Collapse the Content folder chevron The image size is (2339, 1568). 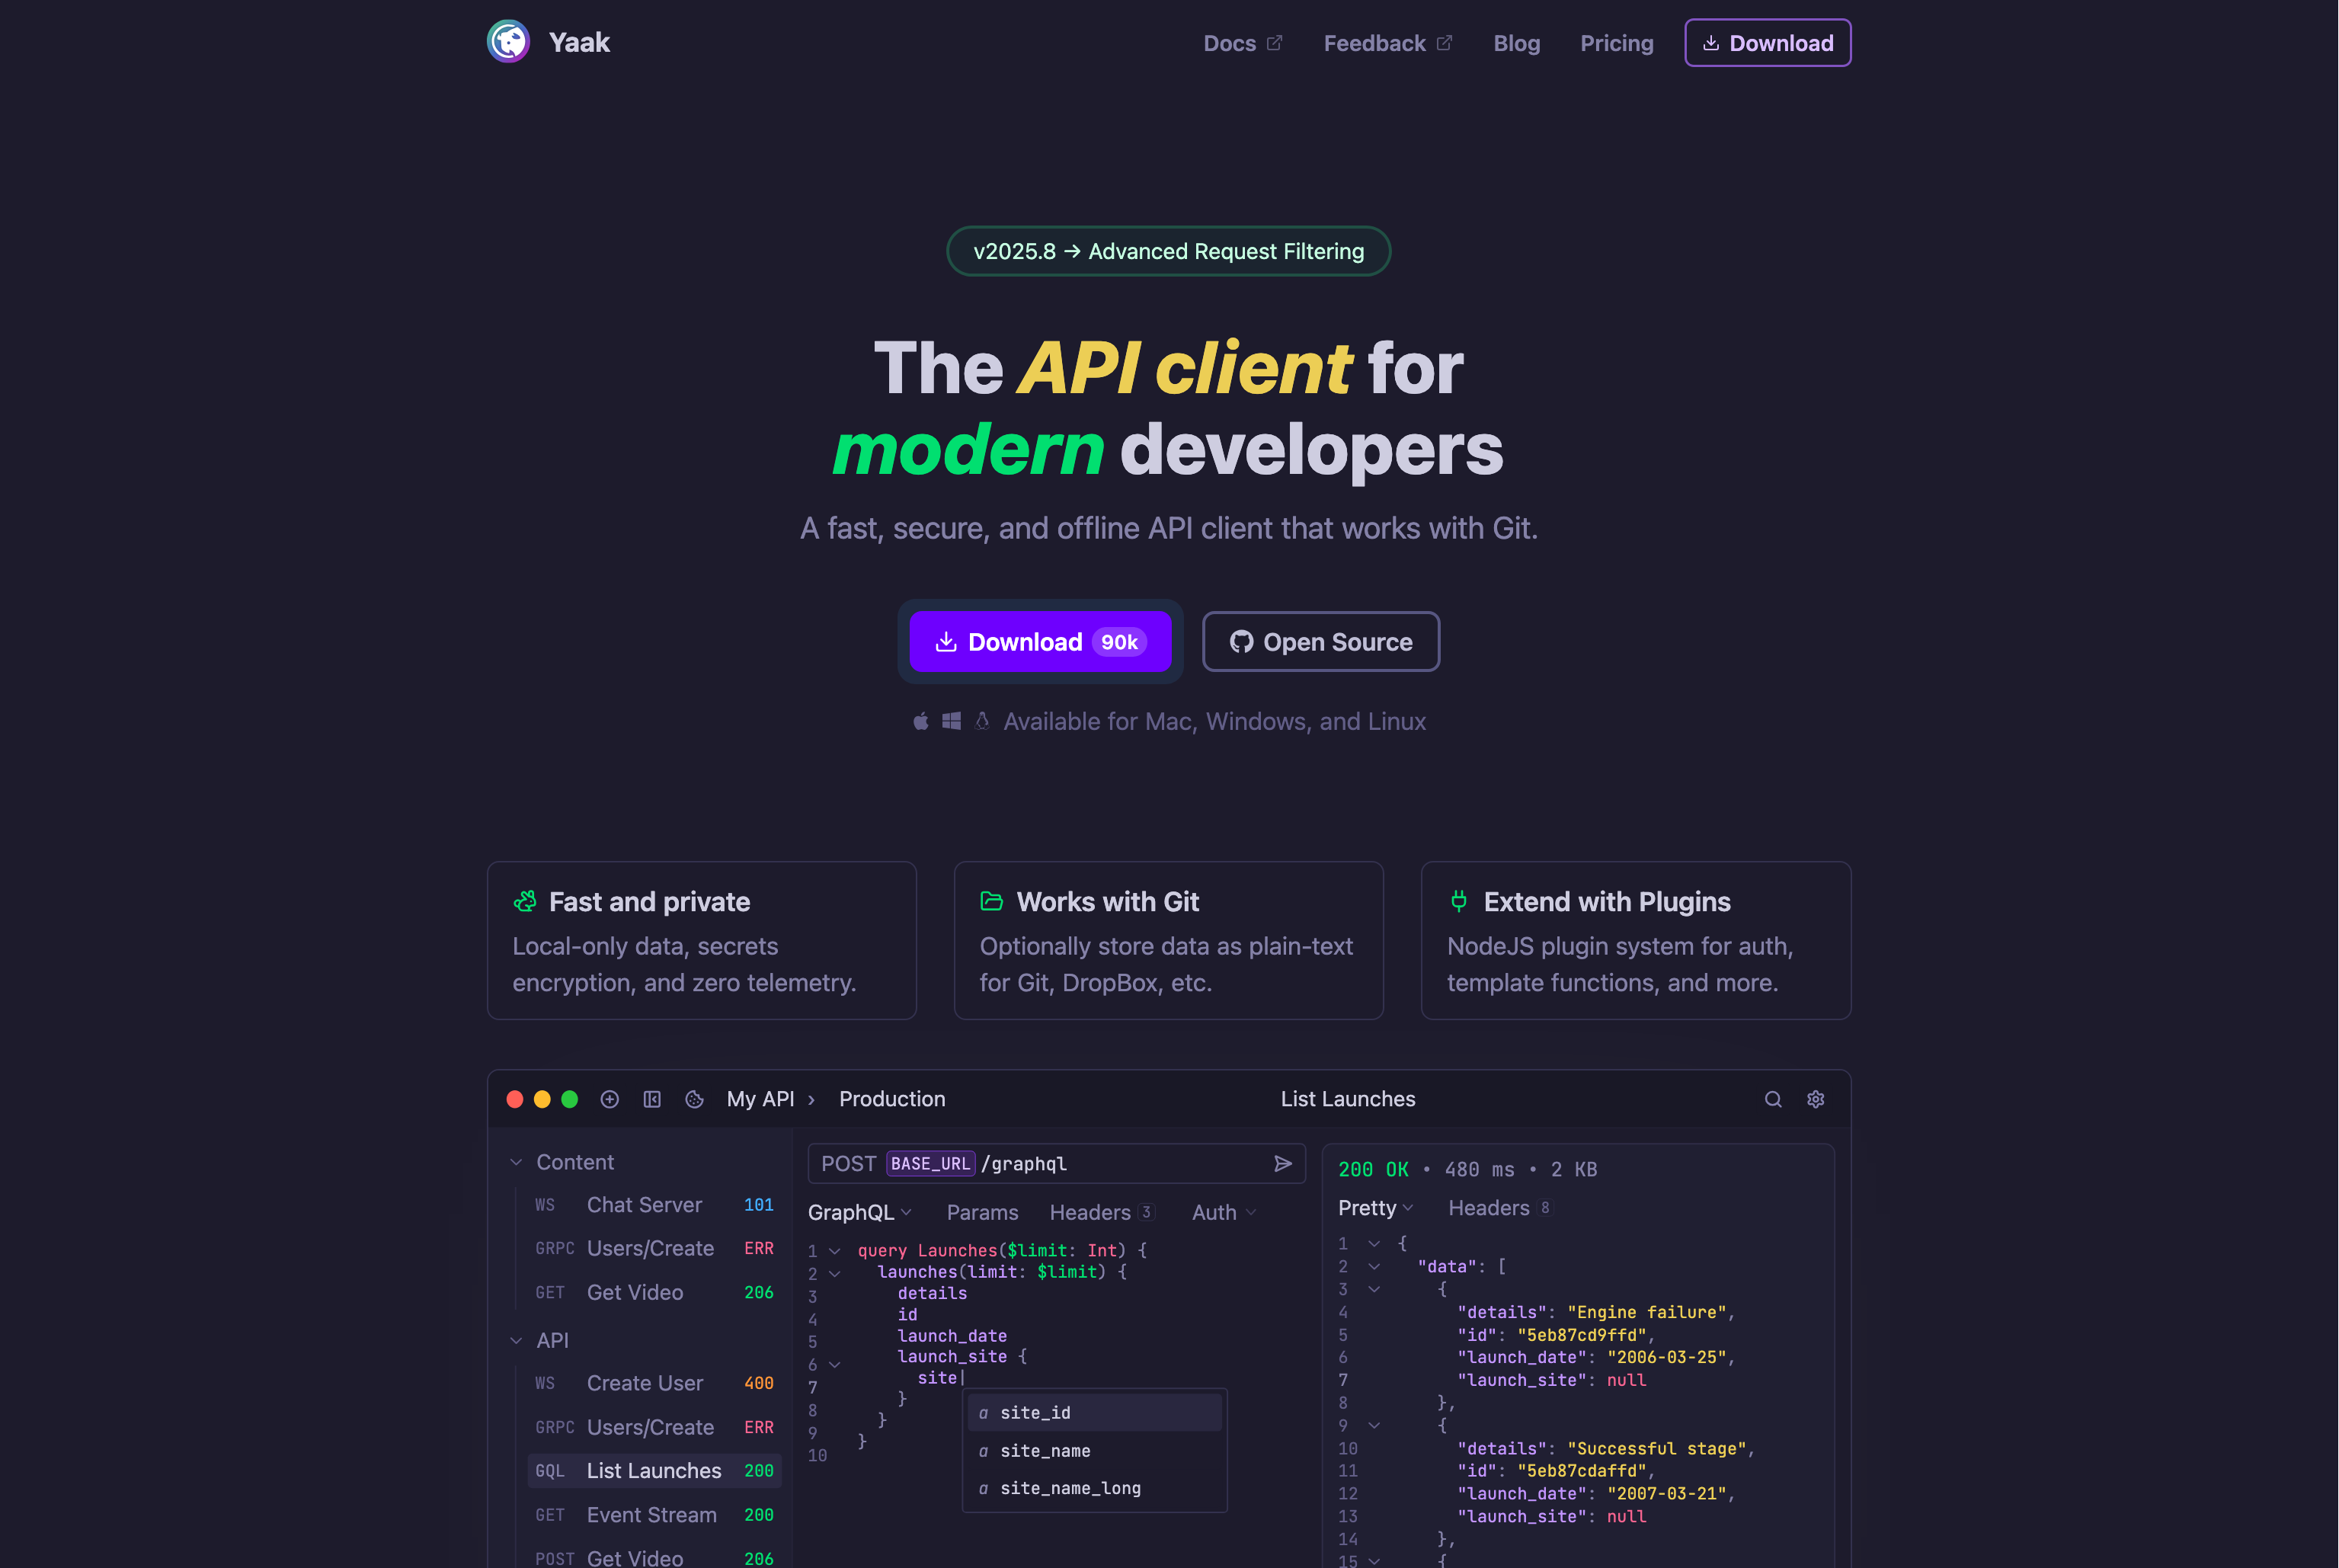516,1162
